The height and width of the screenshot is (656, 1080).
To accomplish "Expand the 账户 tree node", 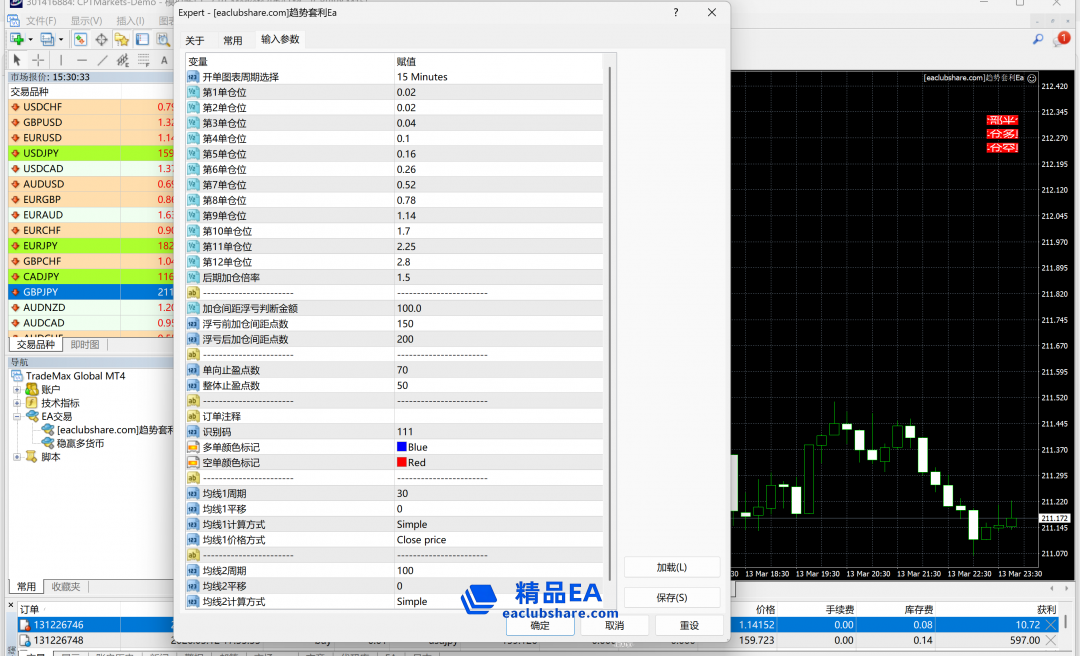I will (17, 389).
